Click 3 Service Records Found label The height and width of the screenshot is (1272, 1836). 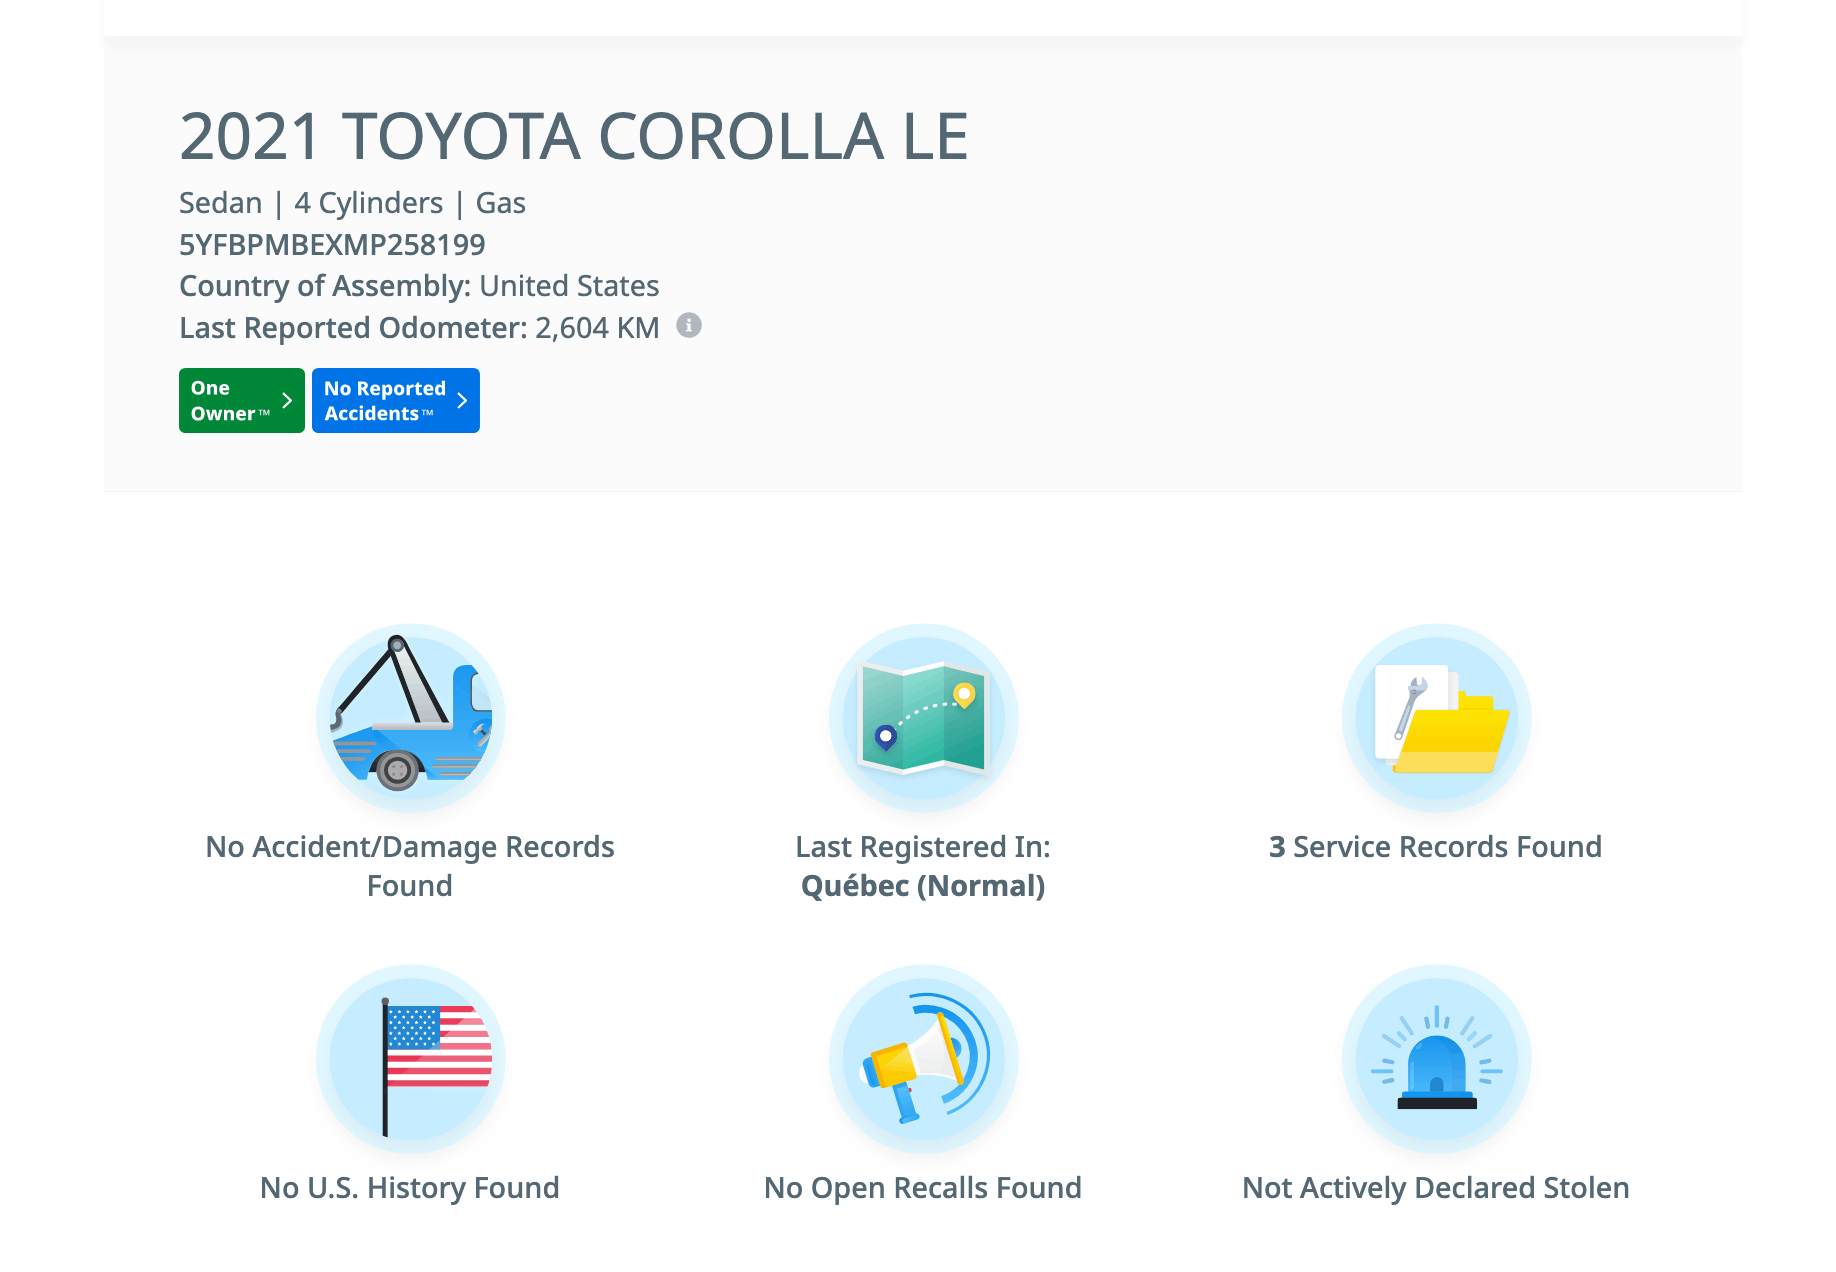pyautogui.click(x=1435, y=847)
